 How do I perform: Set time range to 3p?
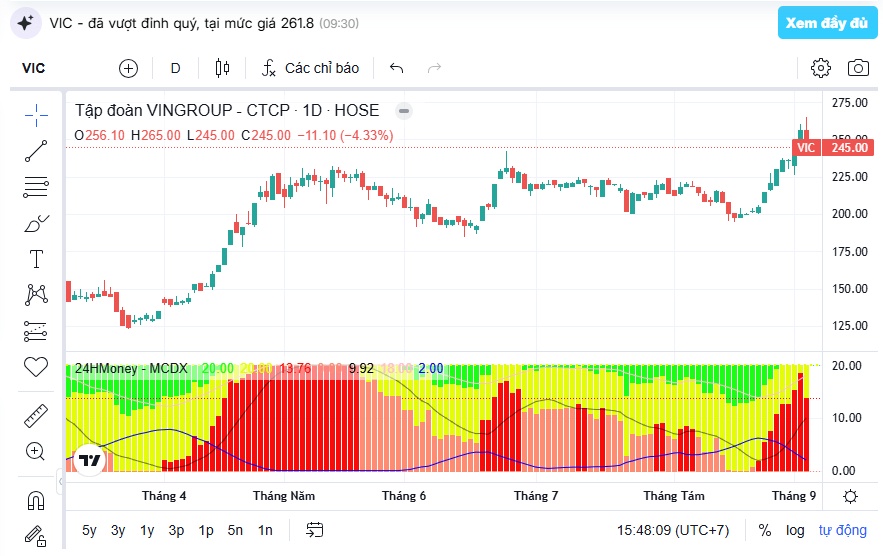[176, 530]
